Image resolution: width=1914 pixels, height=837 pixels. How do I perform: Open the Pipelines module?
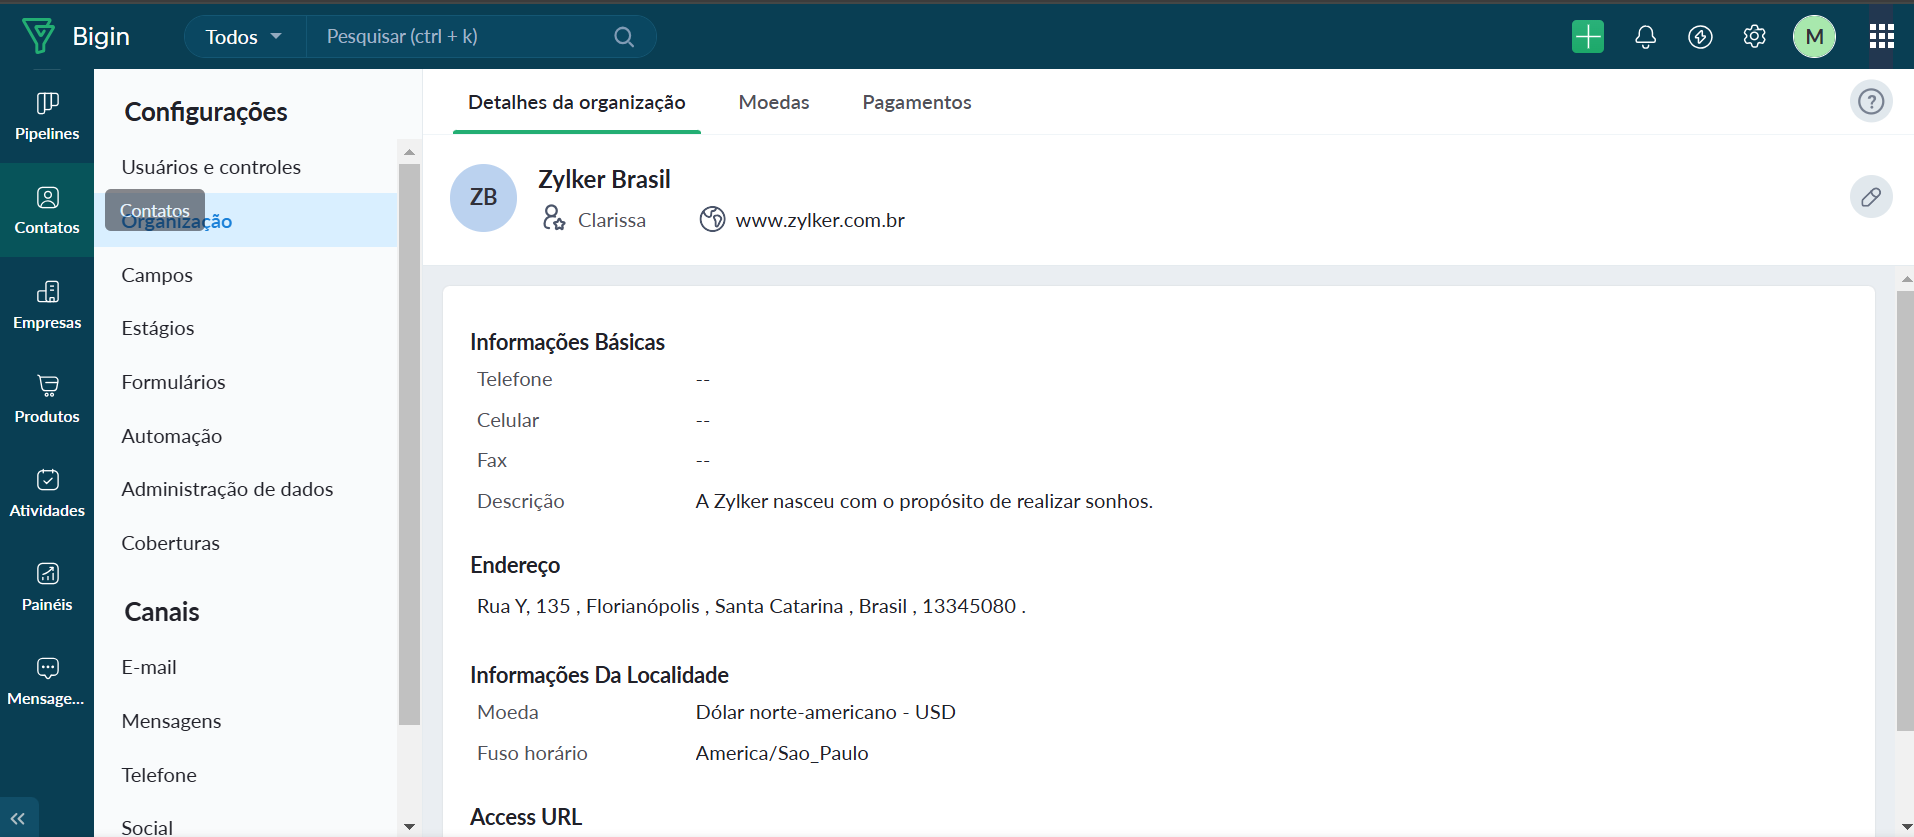(x=47, y=117)
